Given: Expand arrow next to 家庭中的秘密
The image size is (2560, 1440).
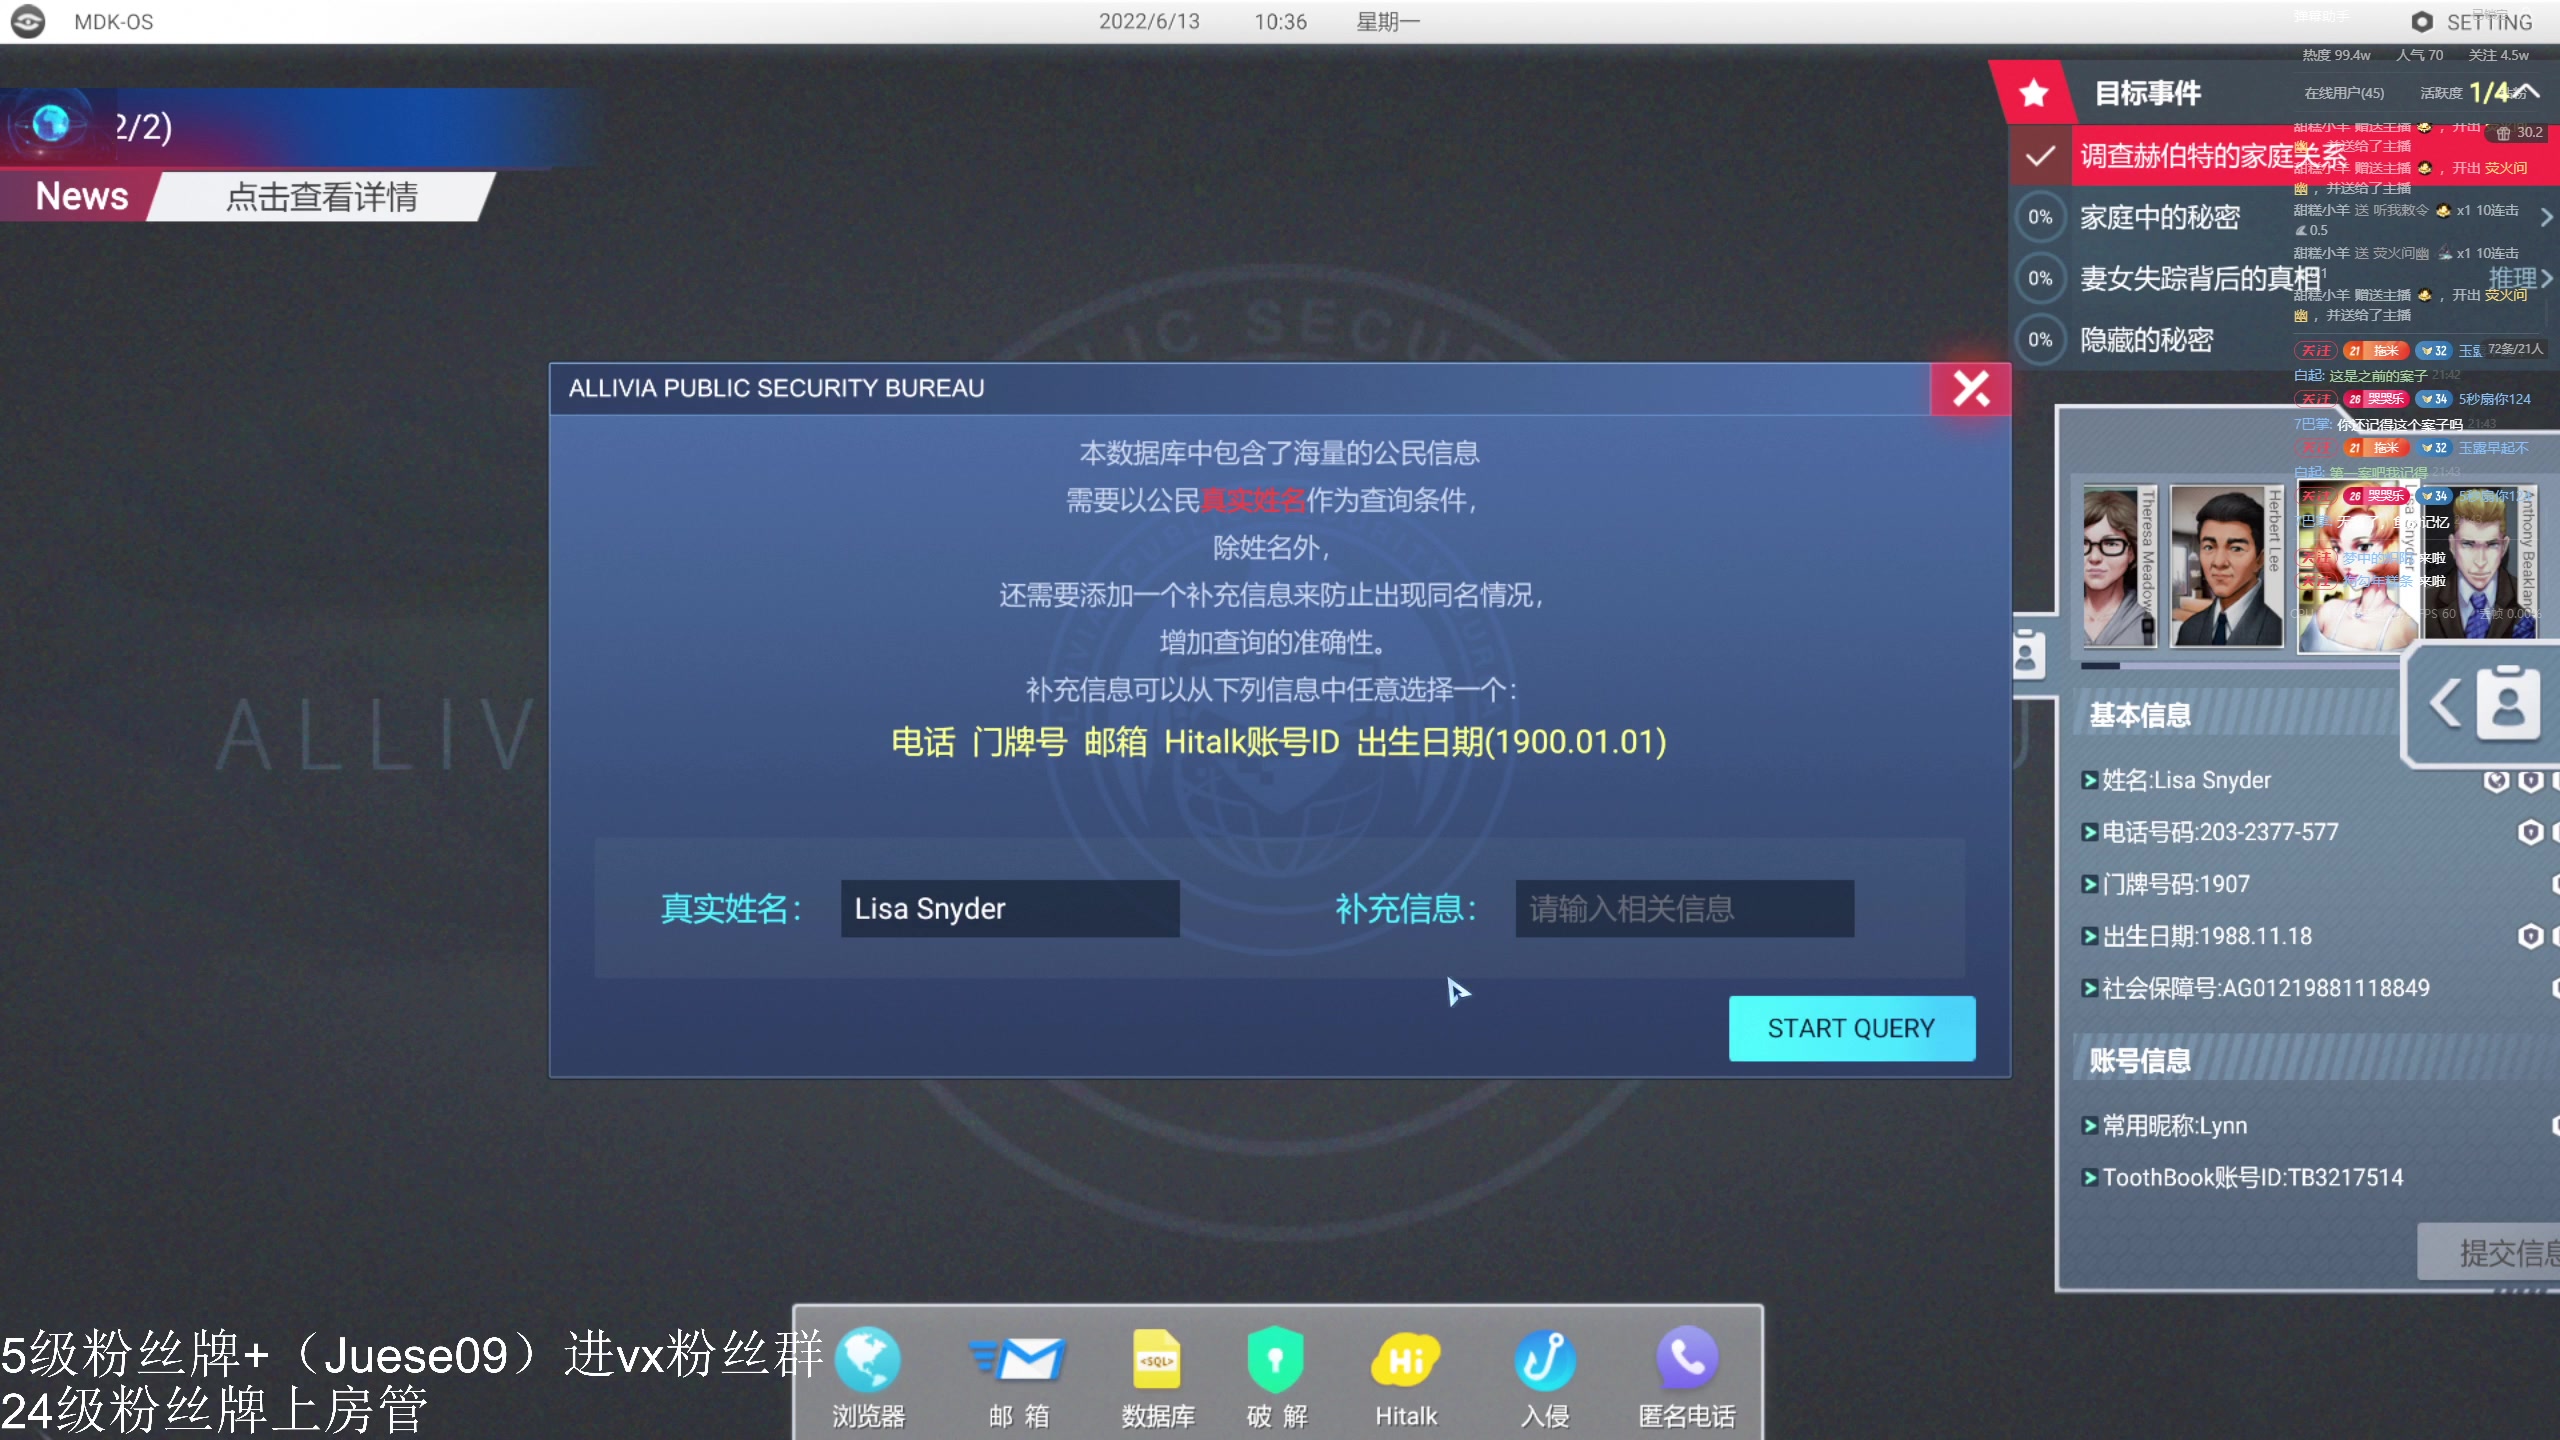Looking at the screenshot, I should [2546, 217].
